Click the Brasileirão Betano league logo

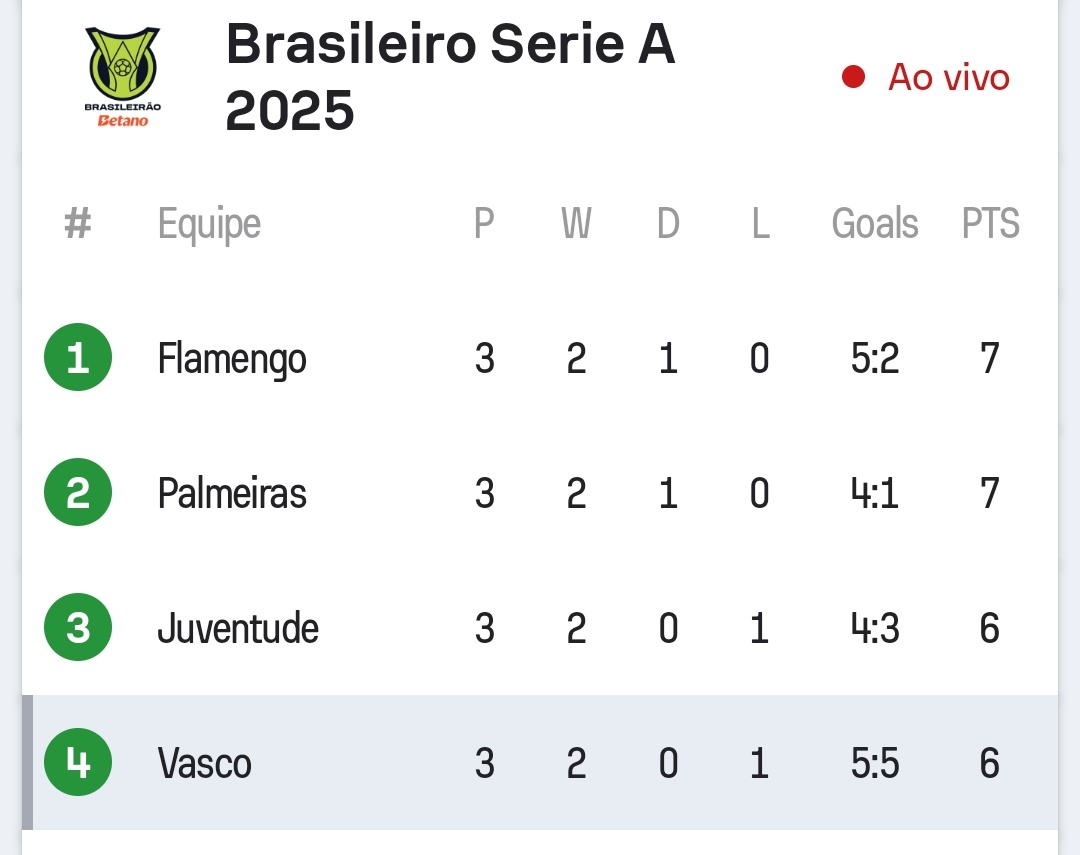(122, 77)
